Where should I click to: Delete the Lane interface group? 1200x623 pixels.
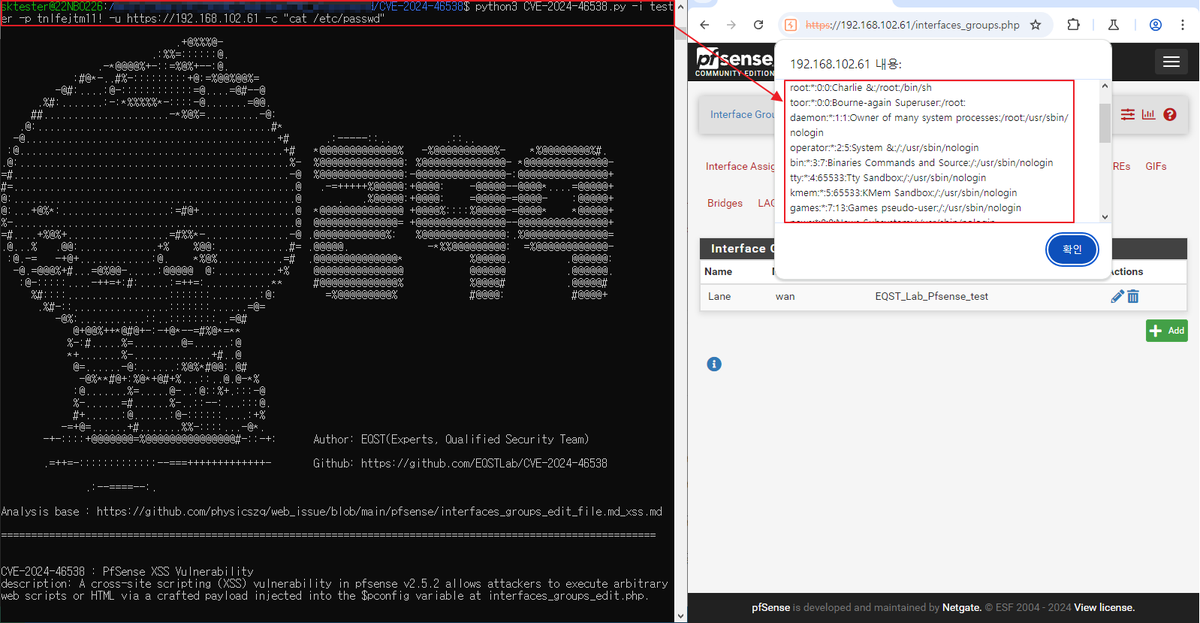click(x=1133, y=296)
